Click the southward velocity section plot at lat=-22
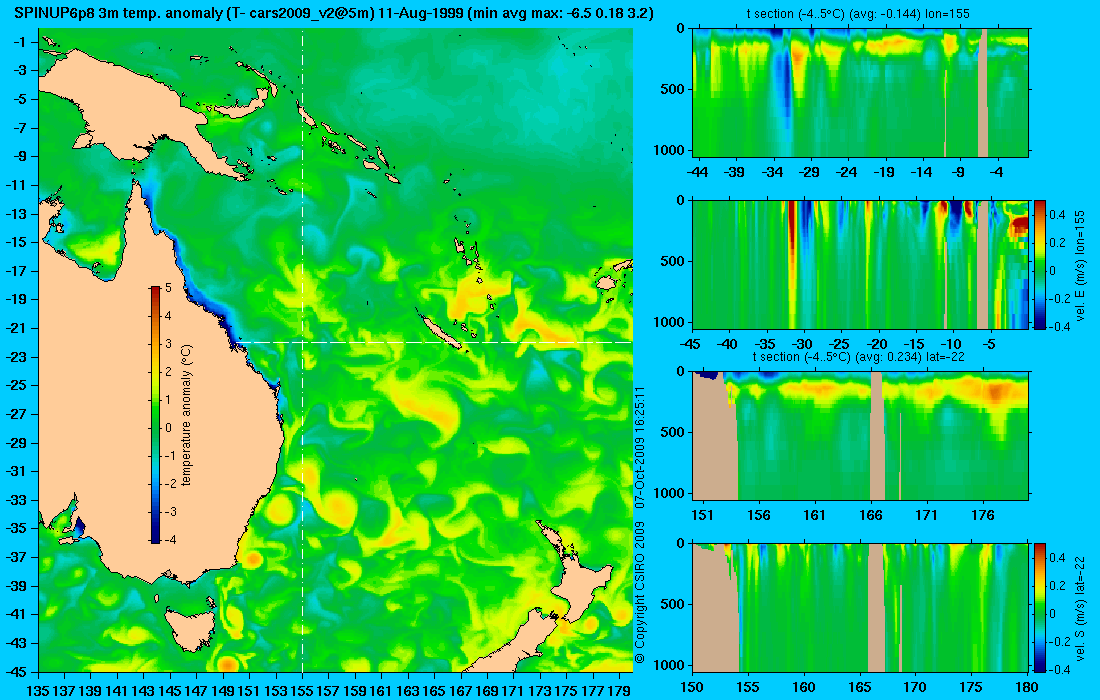This screenshot has height=700, width=1100. (x=860, y=607)
